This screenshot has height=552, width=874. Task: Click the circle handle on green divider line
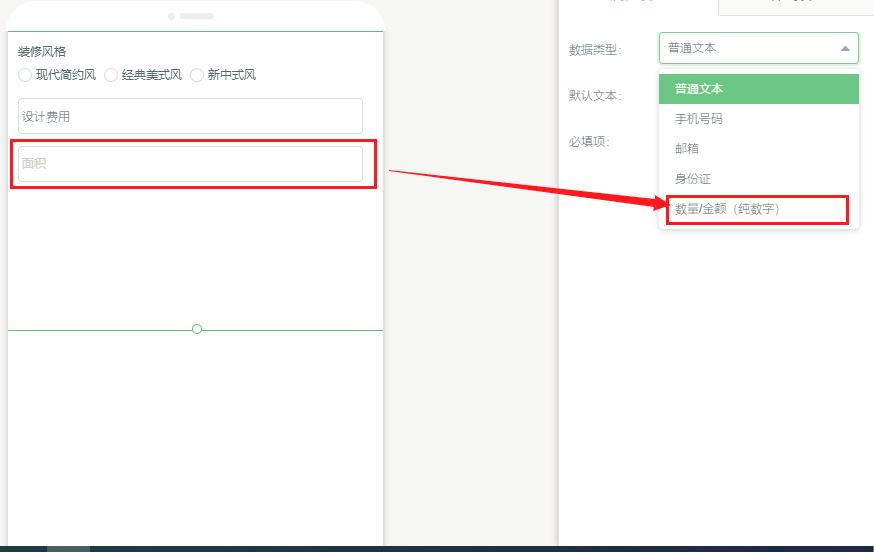point(197,329)
